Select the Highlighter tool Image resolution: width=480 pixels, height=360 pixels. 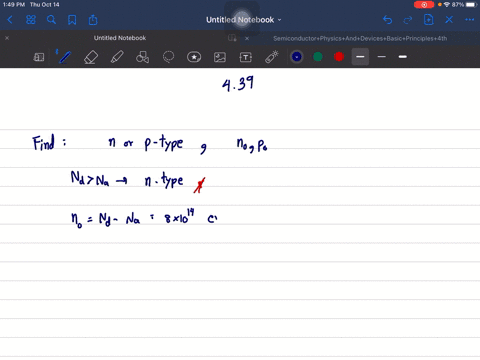coord(117,57)
